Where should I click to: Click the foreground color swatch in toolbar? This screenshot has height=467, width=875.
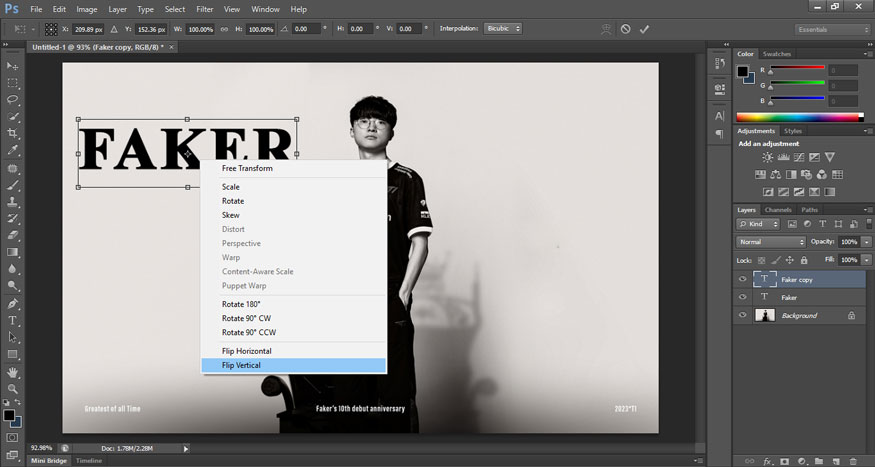[x=8, y=415]
